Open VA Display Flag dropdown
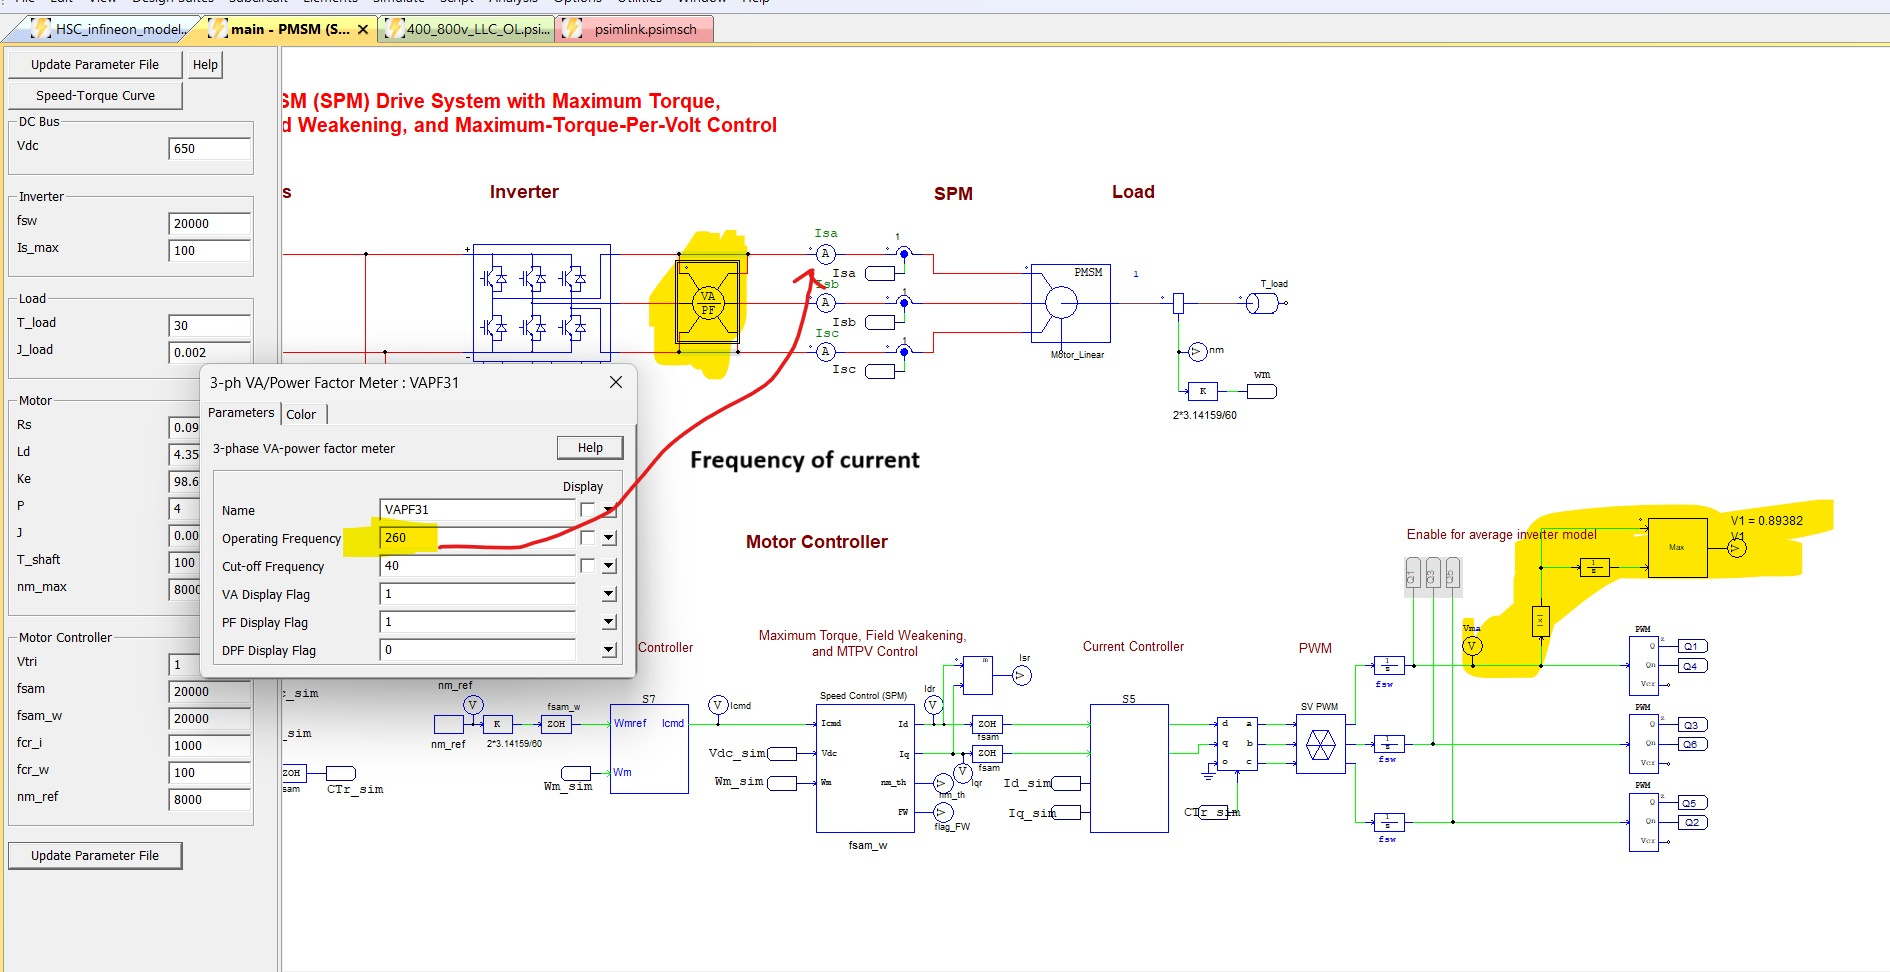Image resolution: width=1890 pixels, height=972 pixels. coord(609,594)
